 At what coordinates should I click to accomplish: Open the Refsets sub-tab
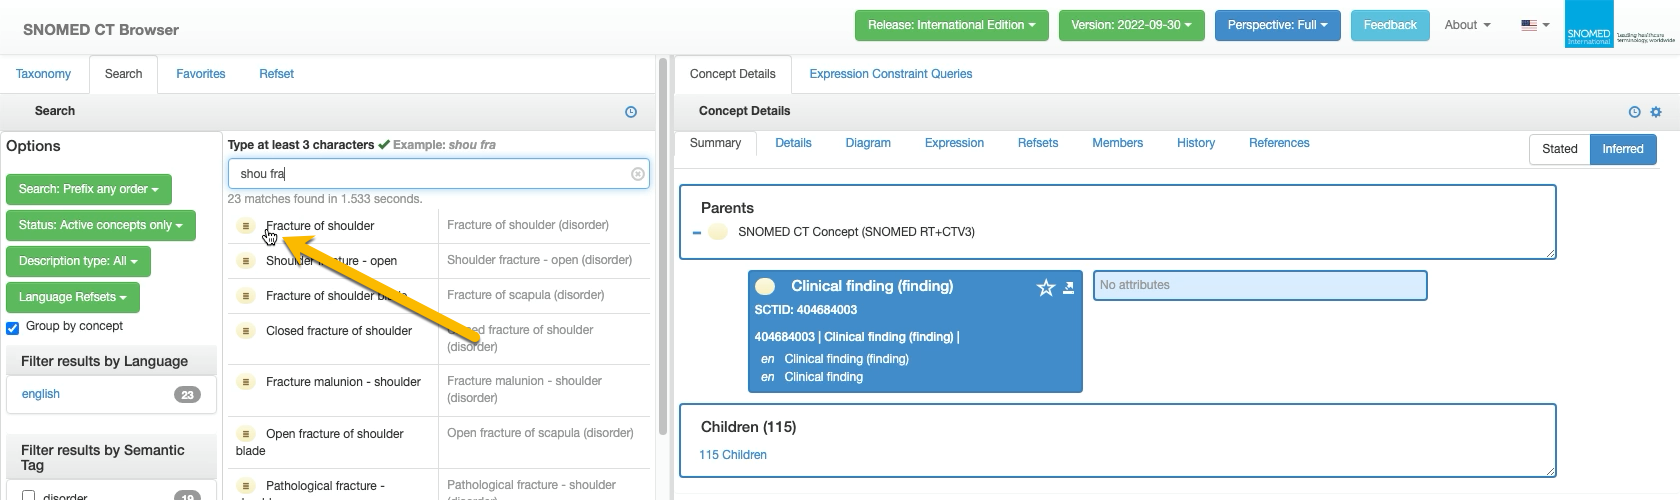pos(1038,143)
